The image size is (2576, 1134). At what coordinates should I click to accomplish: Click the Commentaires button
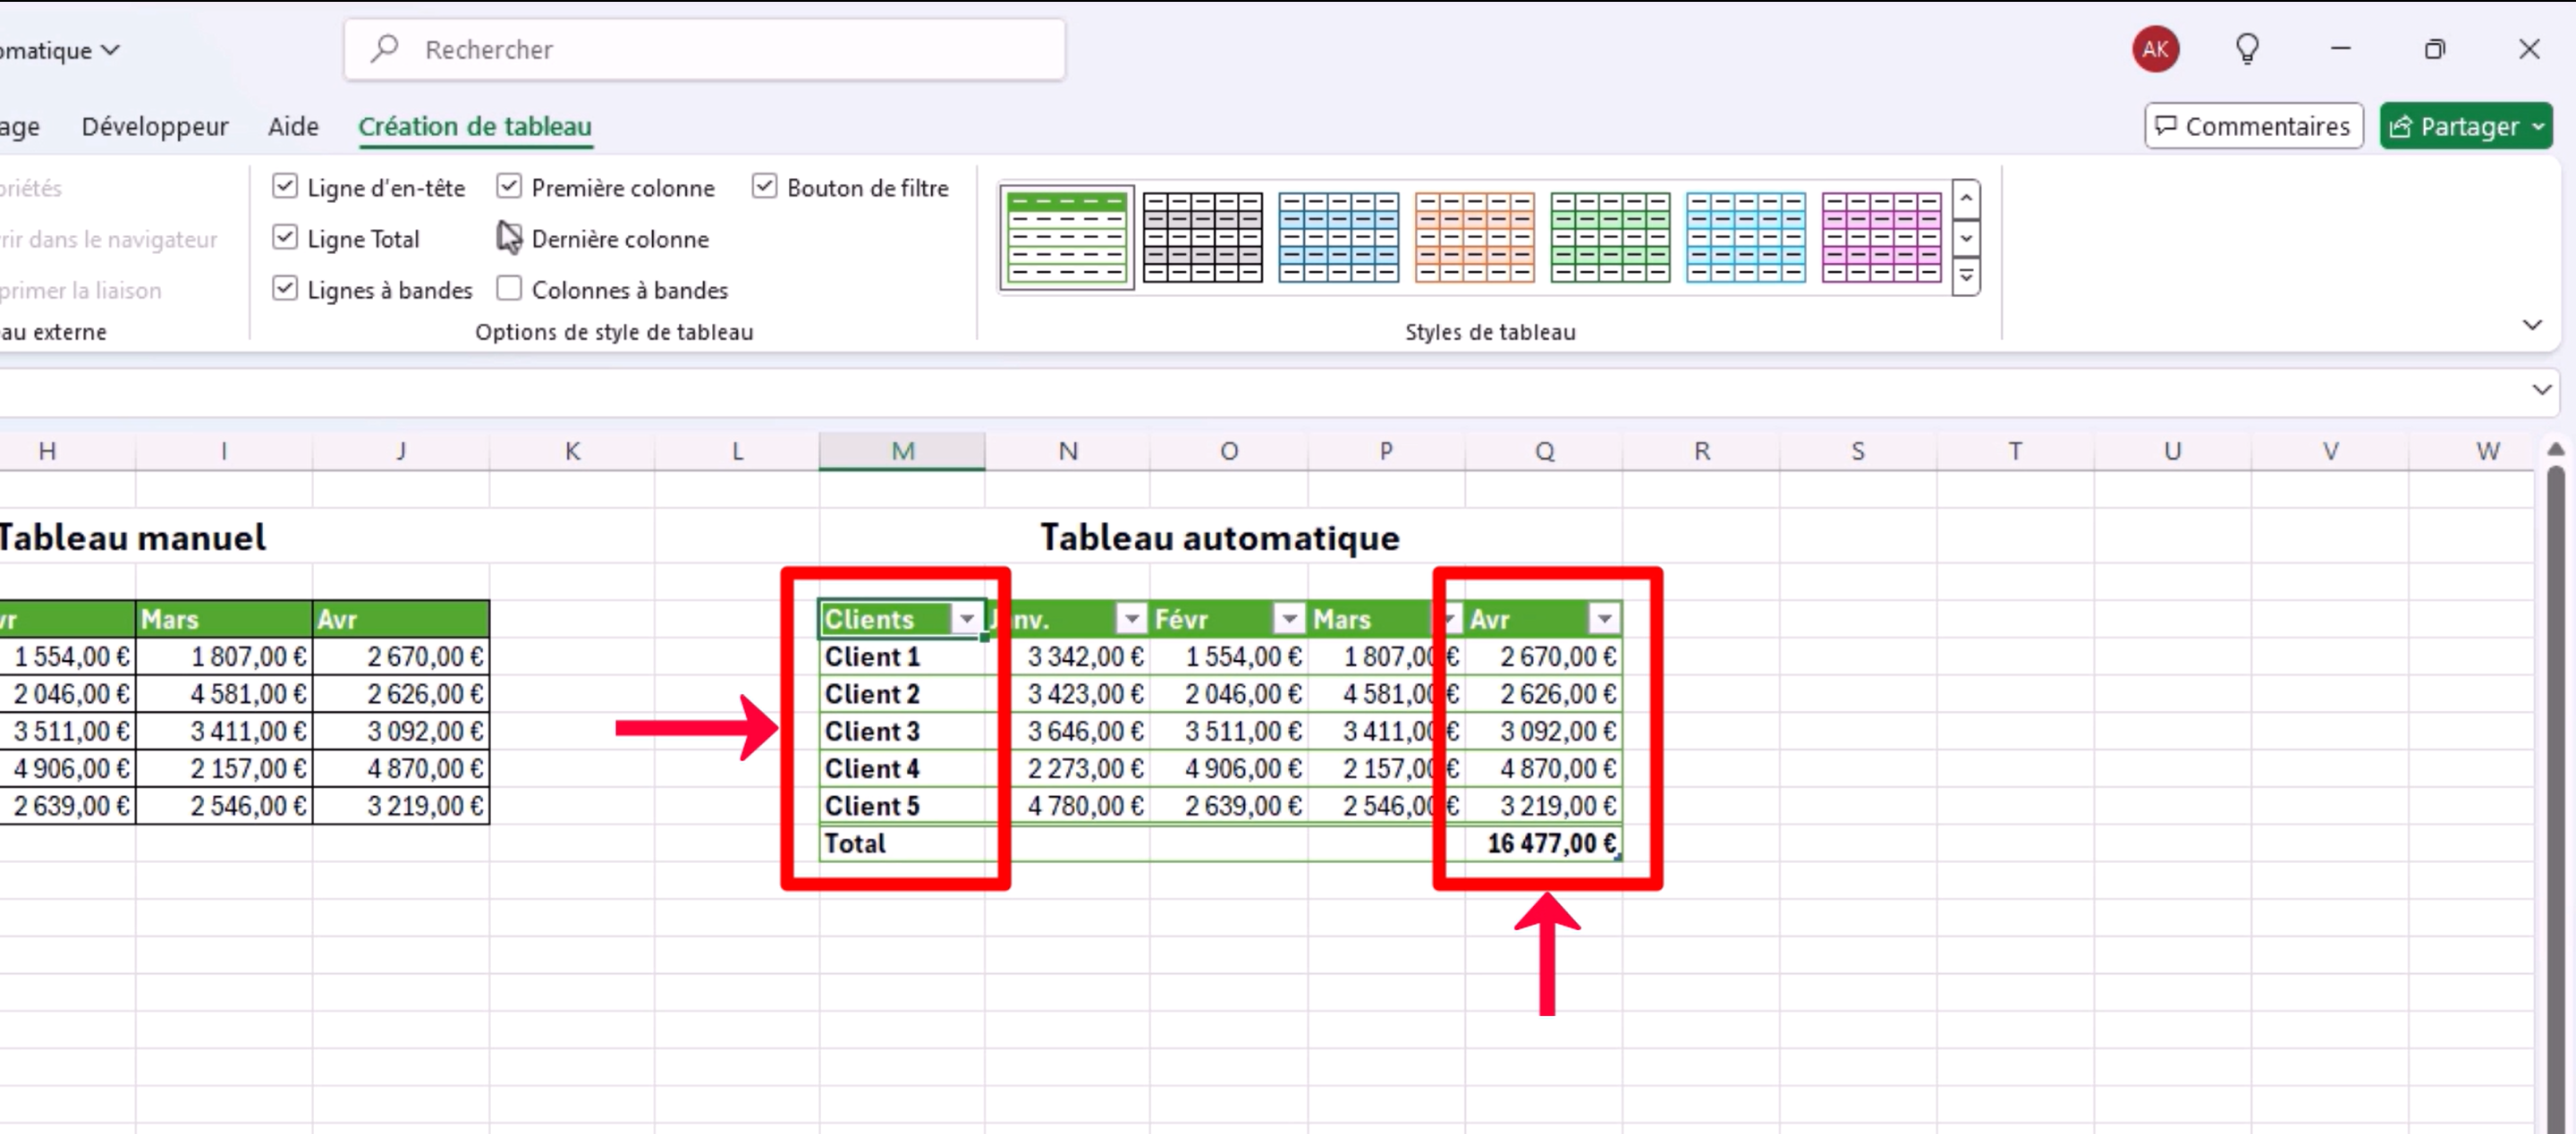(x=2253, y=126)
